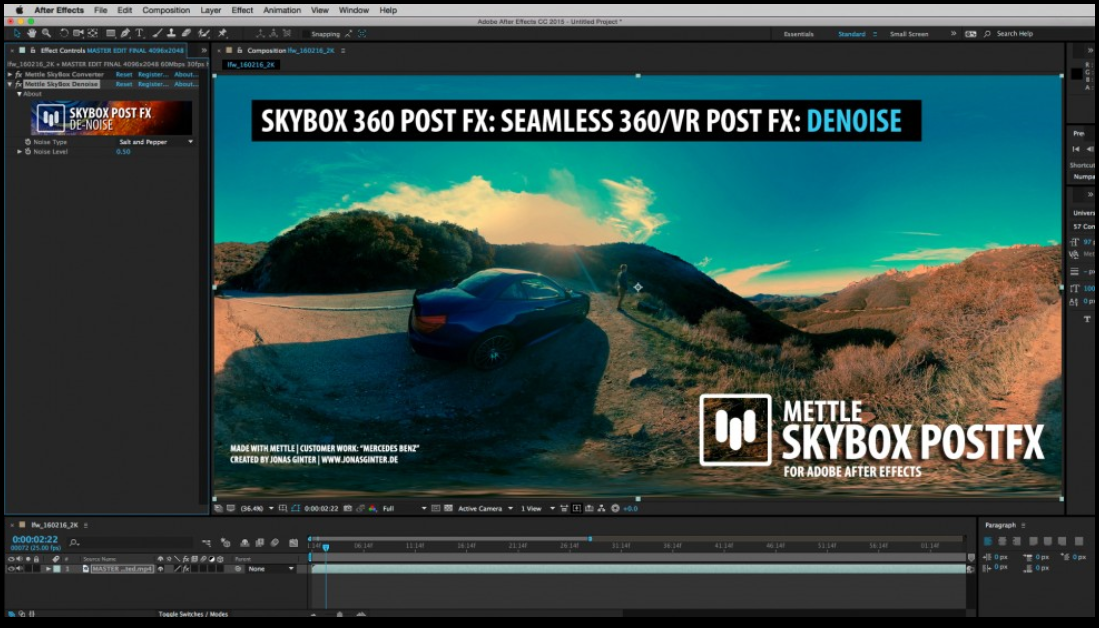The height and width of the screenshot is (628, 1099).
Task: Click the Noise Level value 0.50
Action: 123,151
